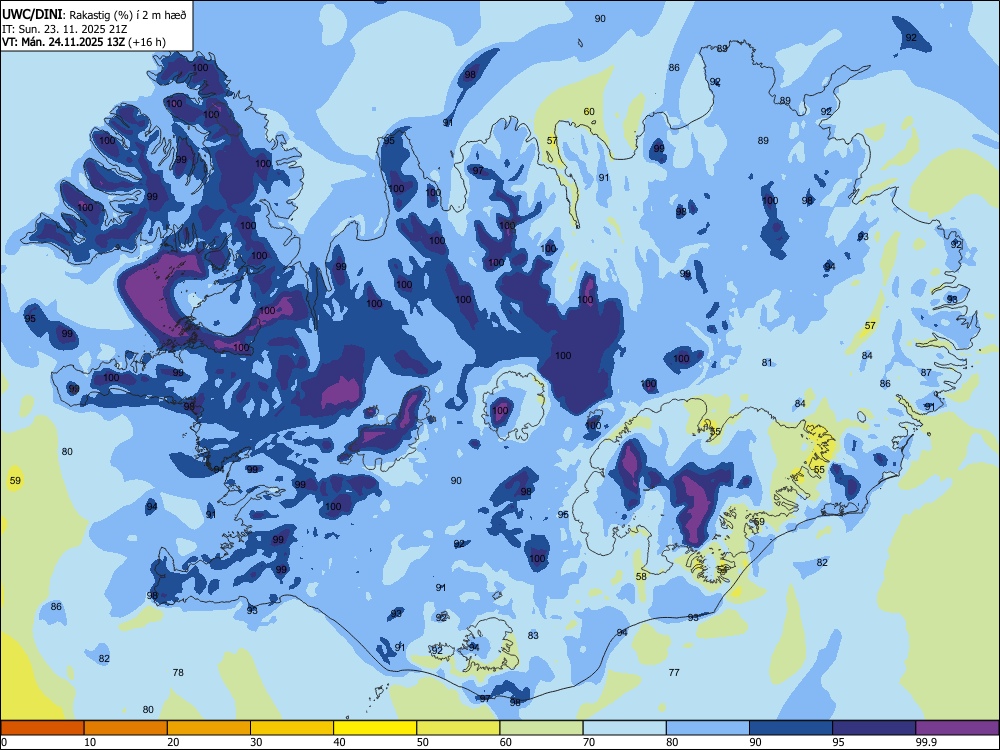Click the humidity value '87' on the map
Viewport: 1000px width, 750px height.
tap(927, 372)
